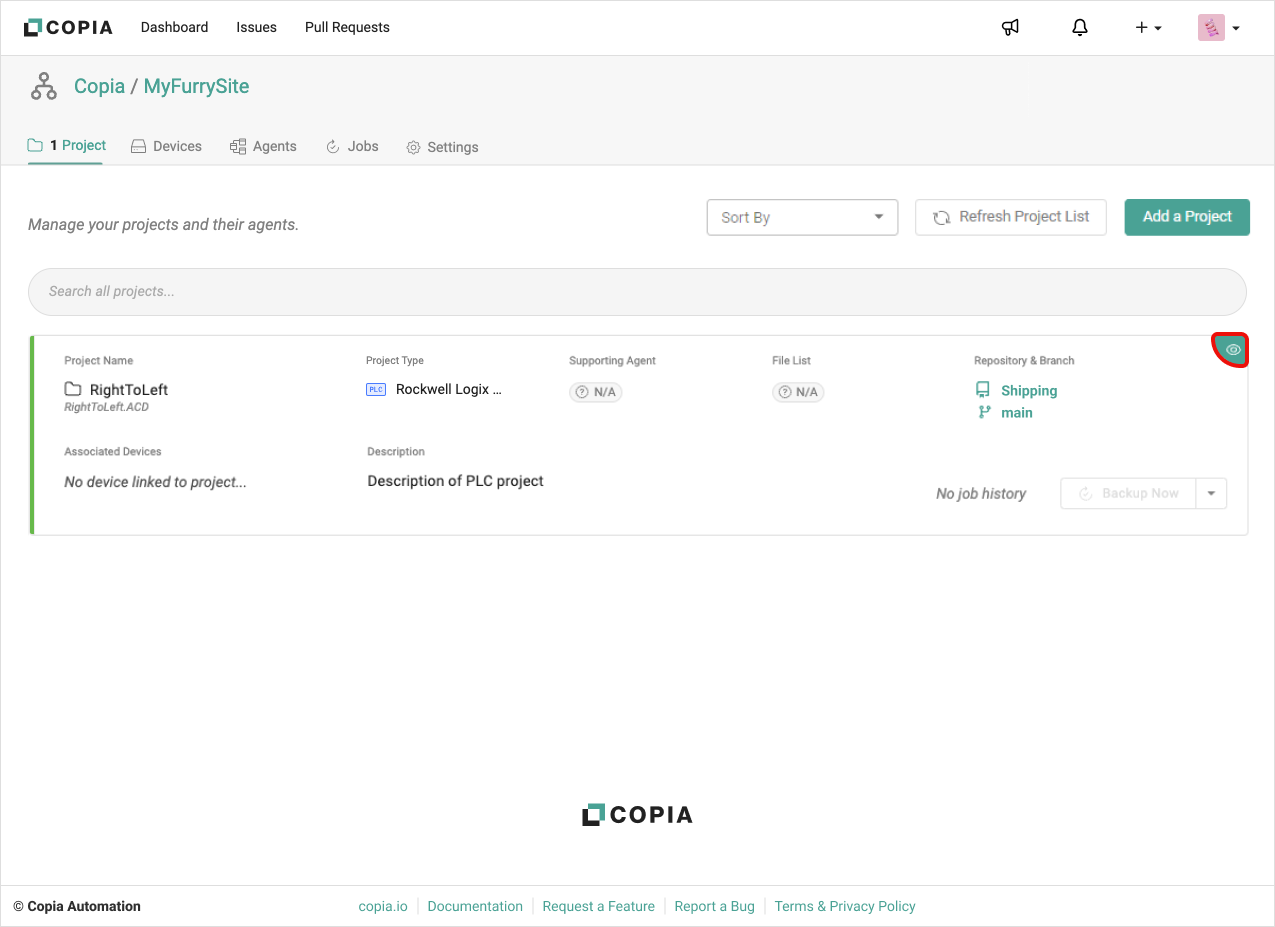Screen dimensions: 1275x927
Task: Click the Copia logo in header
Action: click(68, 27)
